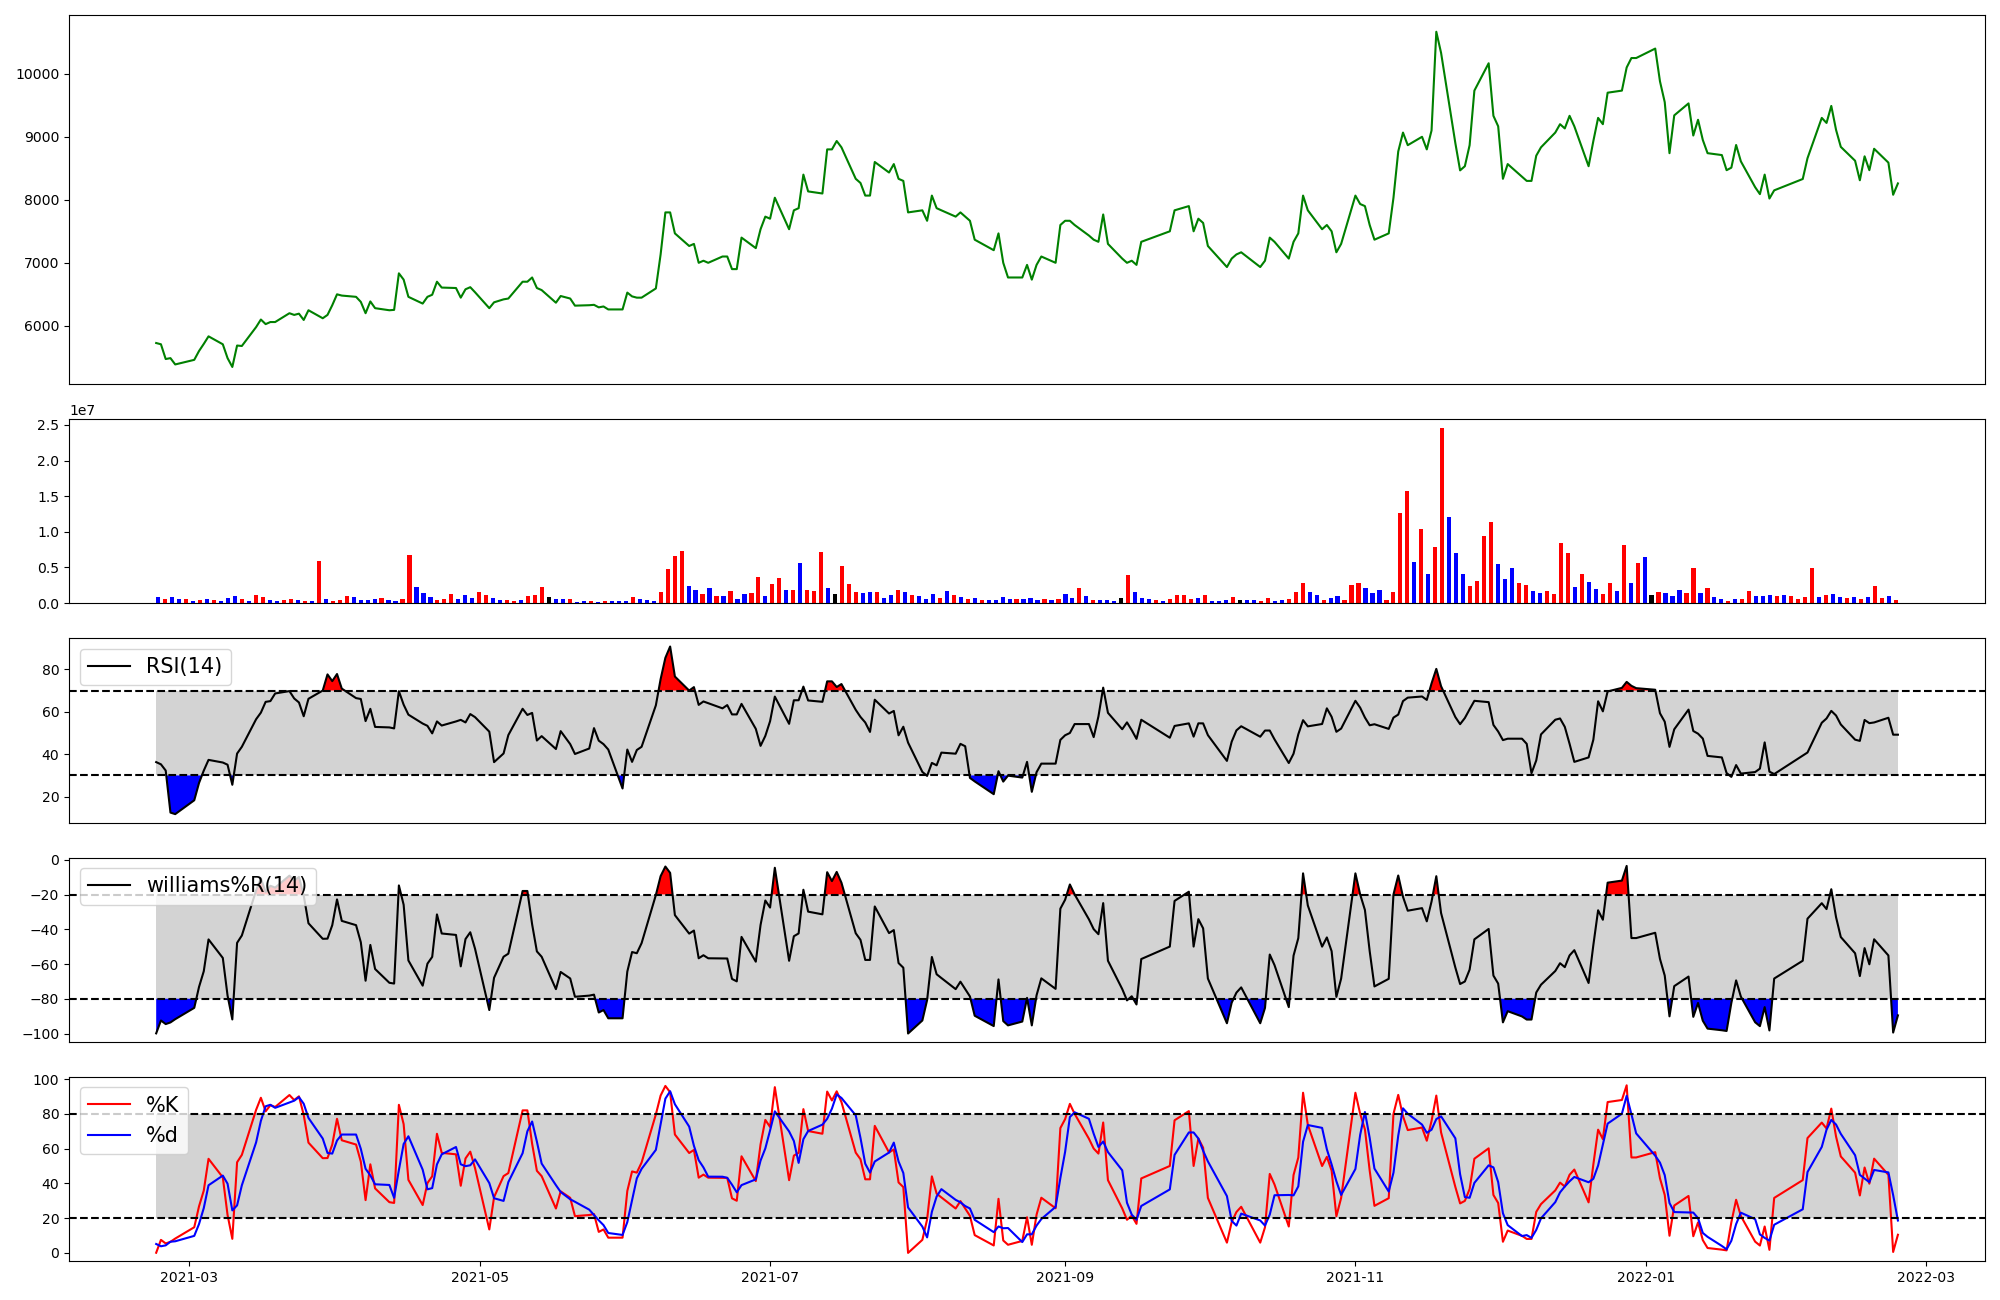Click the 2022-03 date tick label
Viewport: 2000px width, 1300px height.
tap(1926, 1277)
